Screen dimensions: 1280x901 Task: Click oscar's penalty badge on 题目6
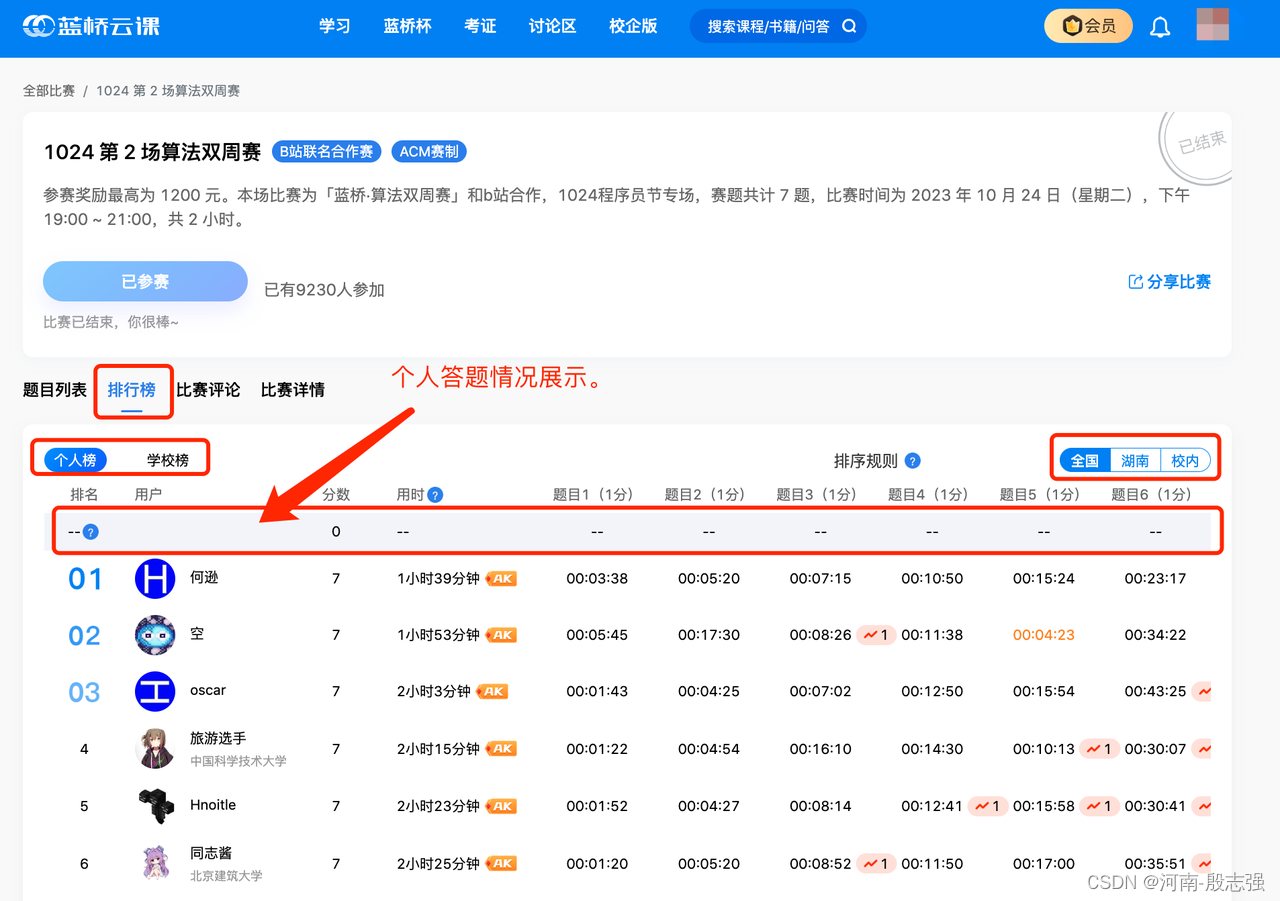[x=1201, y=691]
